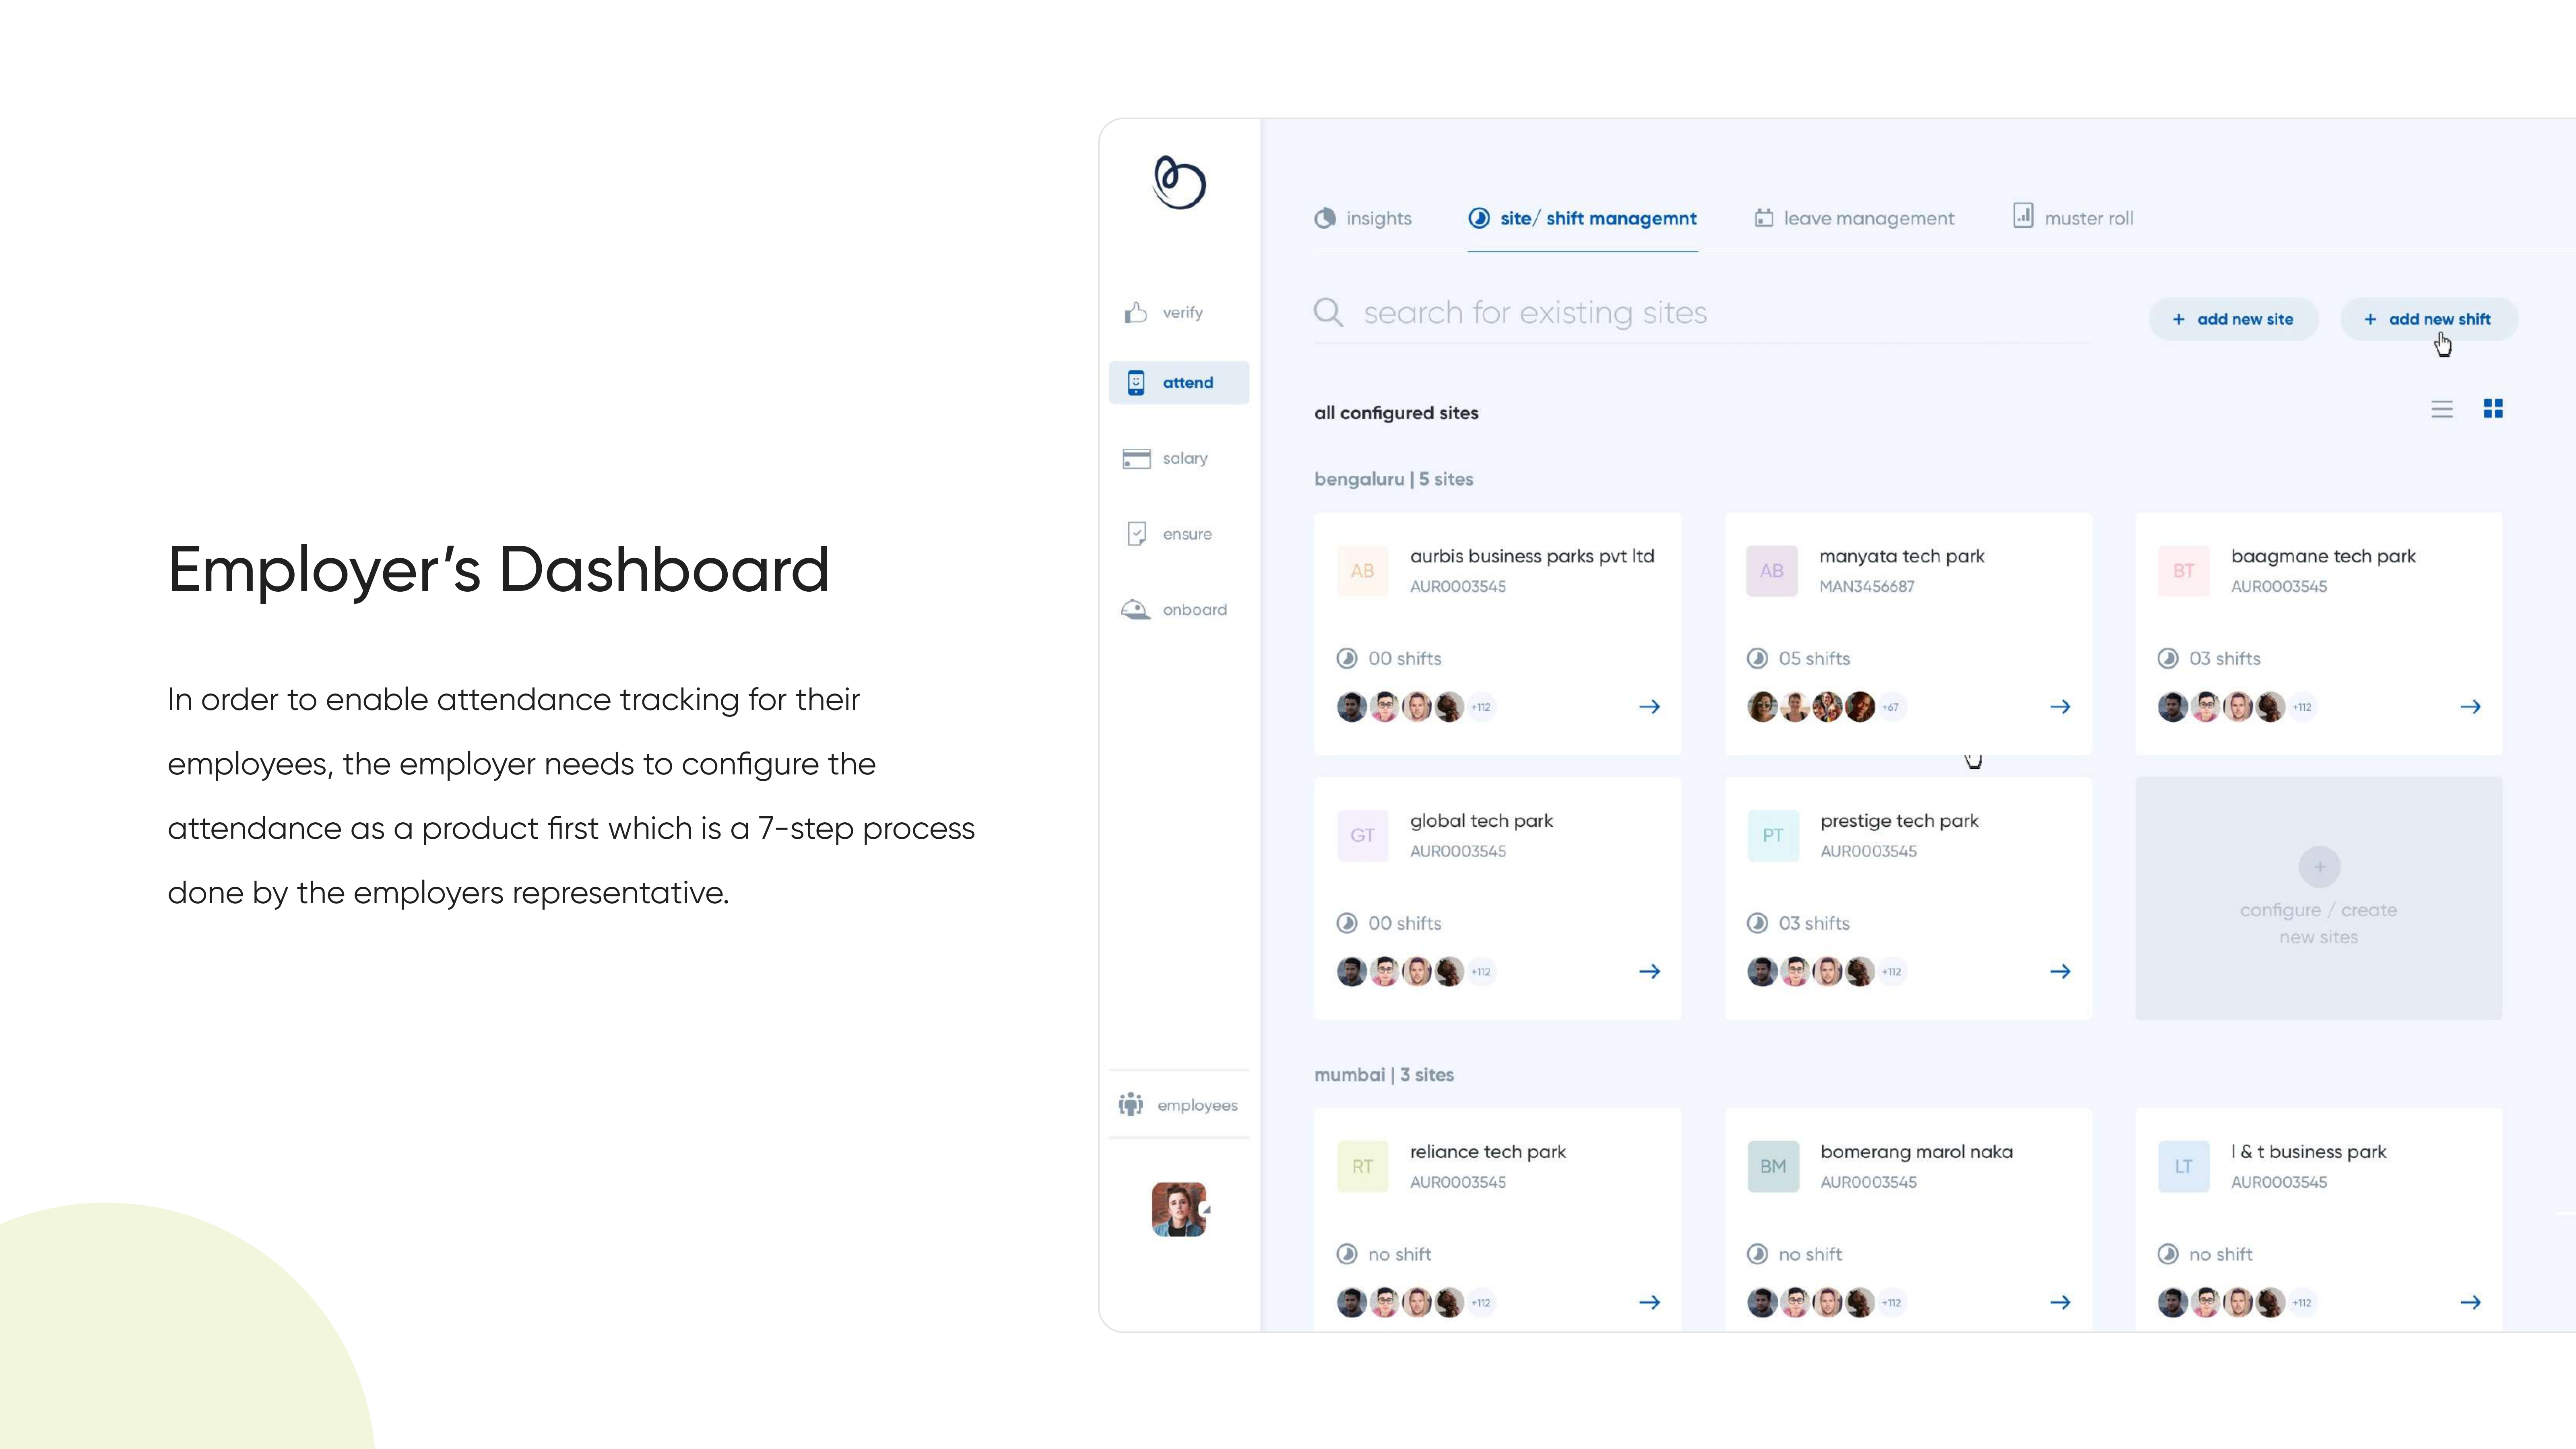Open the onboard sidebar item
This screenshot has width=2576, height=1449.
(x=1174, y=610)
